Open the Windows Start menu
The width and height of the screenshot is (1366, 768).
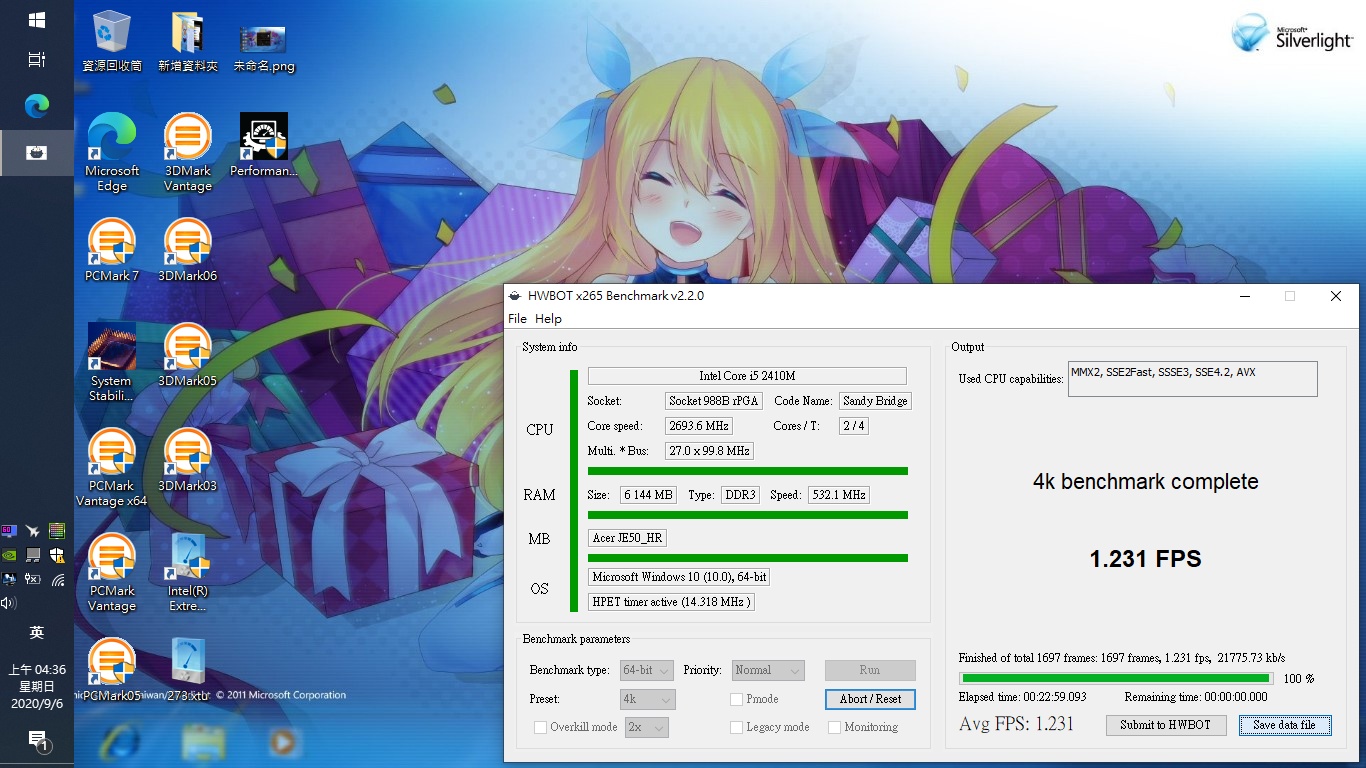pyautogui.click(x=37, y=20)
